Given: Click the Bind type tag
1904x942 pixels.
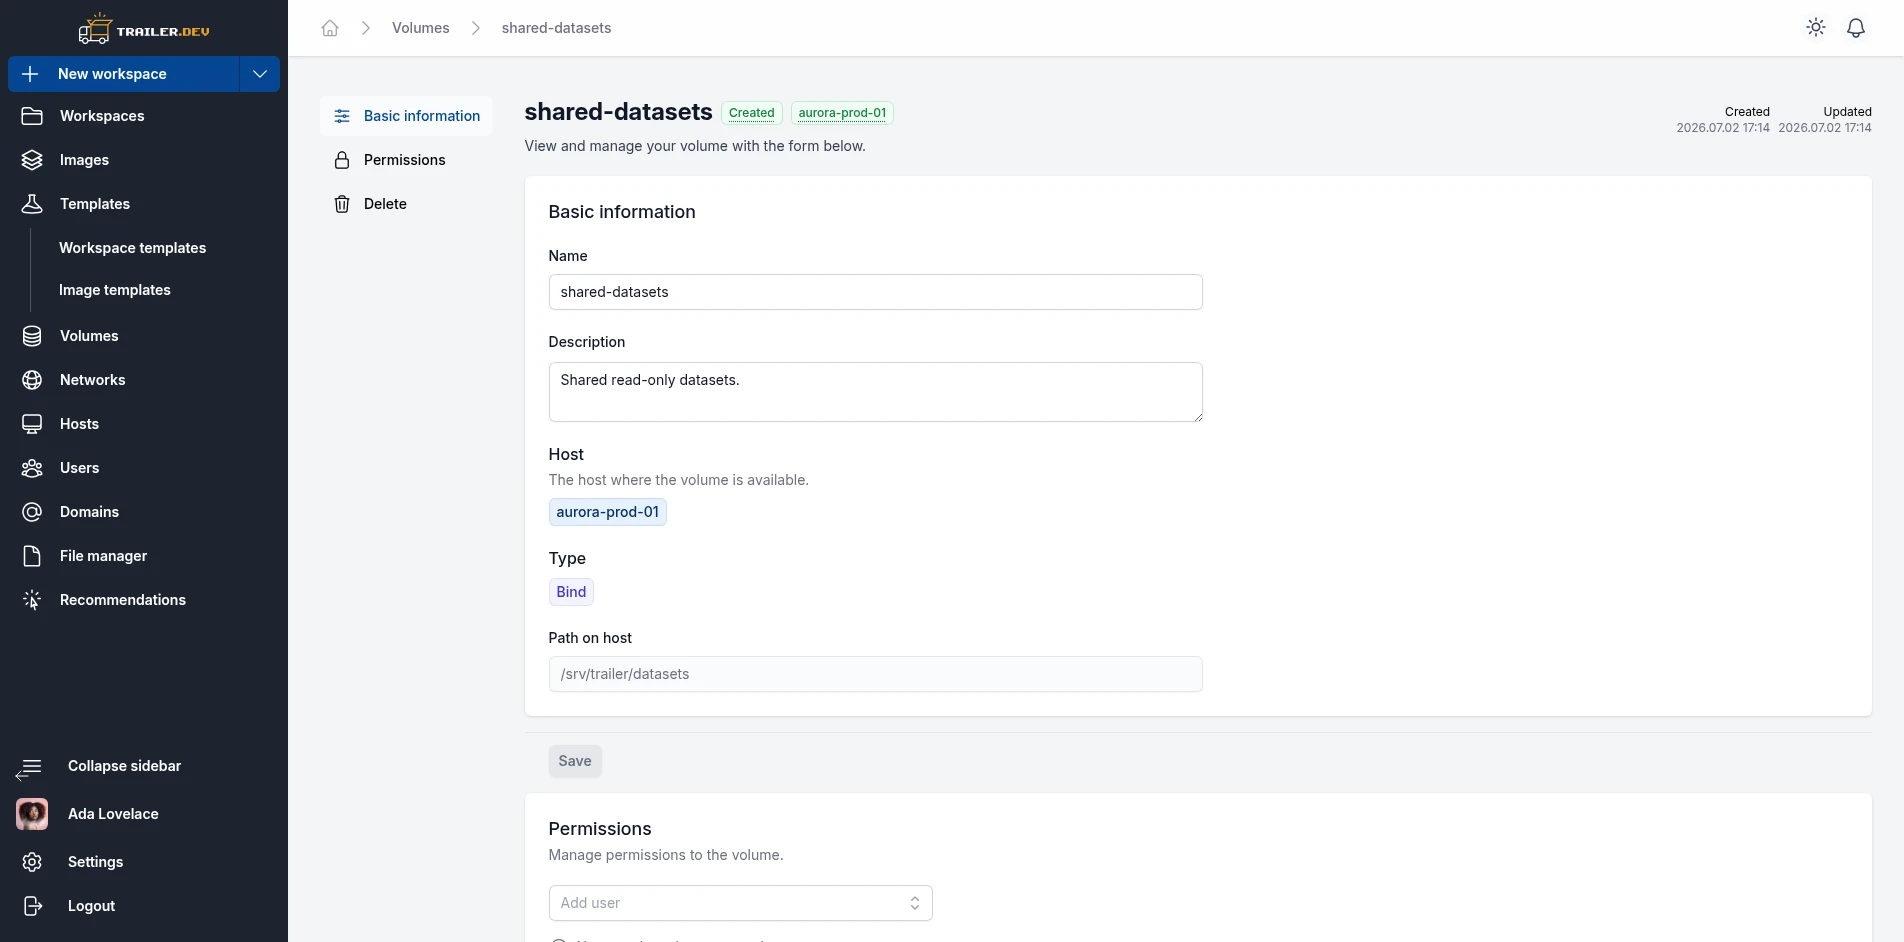Looking at the screenshot, I should pos(571,592).
